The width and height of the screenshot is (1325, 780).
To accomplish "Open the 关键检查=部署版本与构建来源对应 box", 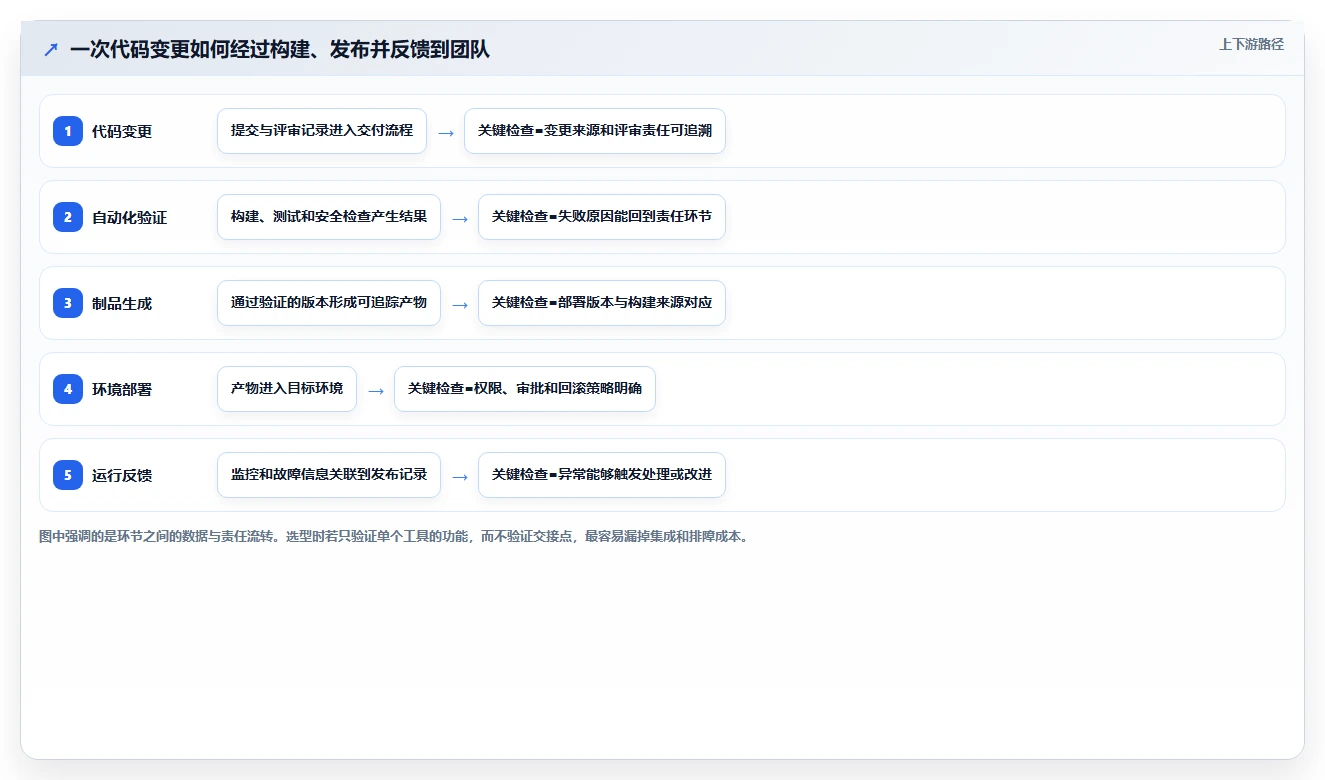I will pyautogui.click(x=602, y=303).
